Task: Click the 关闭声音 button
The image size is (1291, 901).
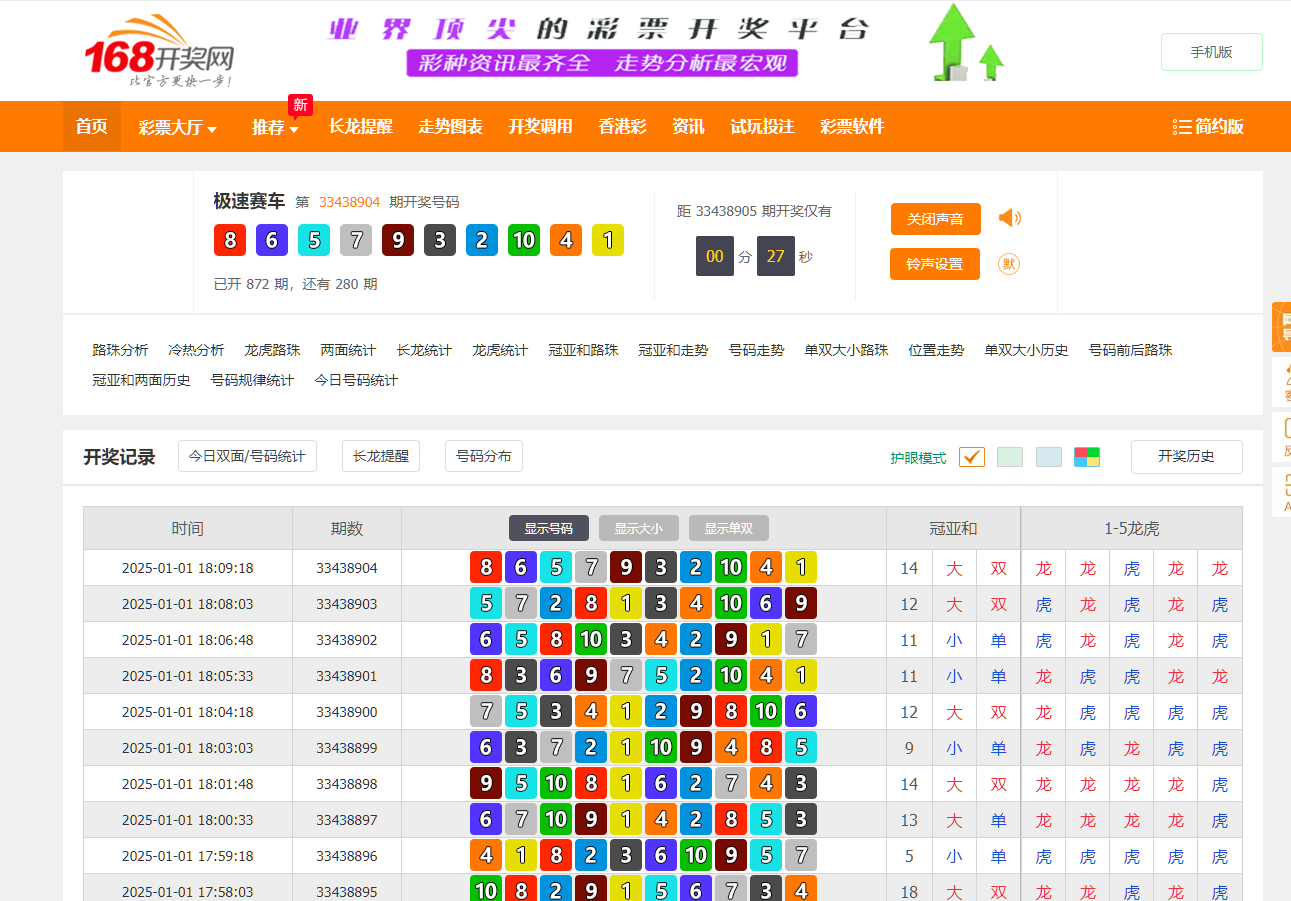Action: pyautogui.click(x=935, y=218)
